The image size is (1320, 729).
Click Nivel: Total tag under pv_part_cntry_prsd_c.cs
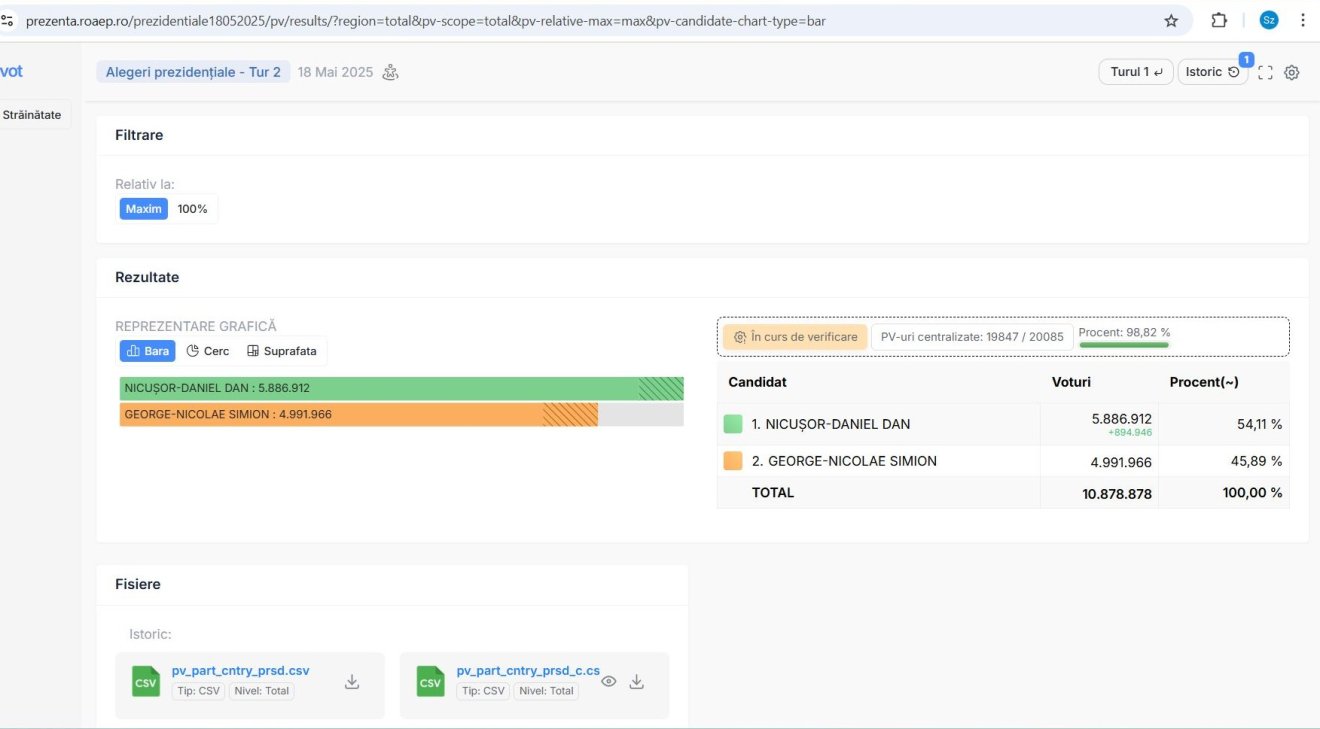pyautogui.click(x=546, y=691)
